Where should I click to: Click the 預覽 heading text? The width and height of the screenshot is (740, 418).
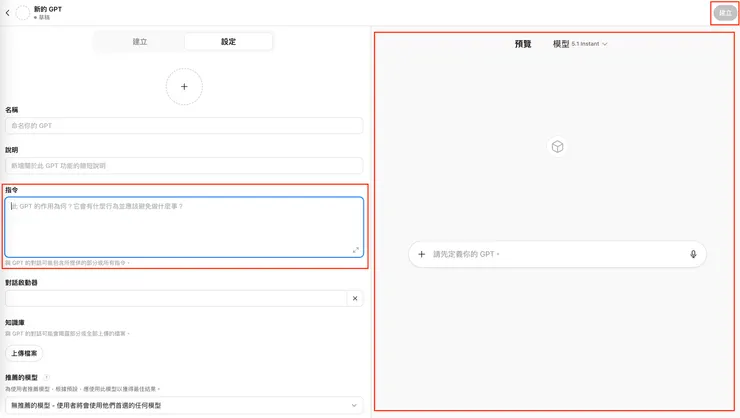523,44
